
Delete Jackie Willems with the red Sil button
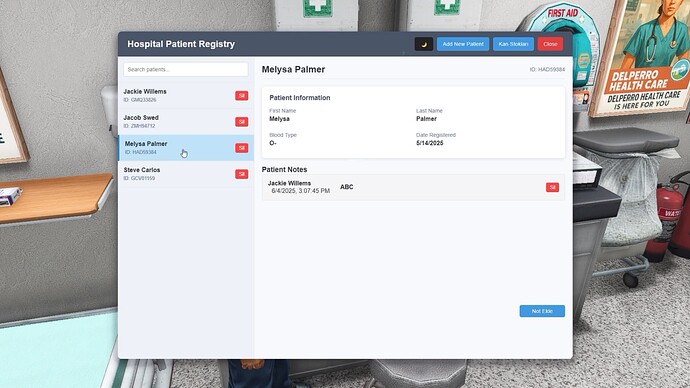(242, 95)
